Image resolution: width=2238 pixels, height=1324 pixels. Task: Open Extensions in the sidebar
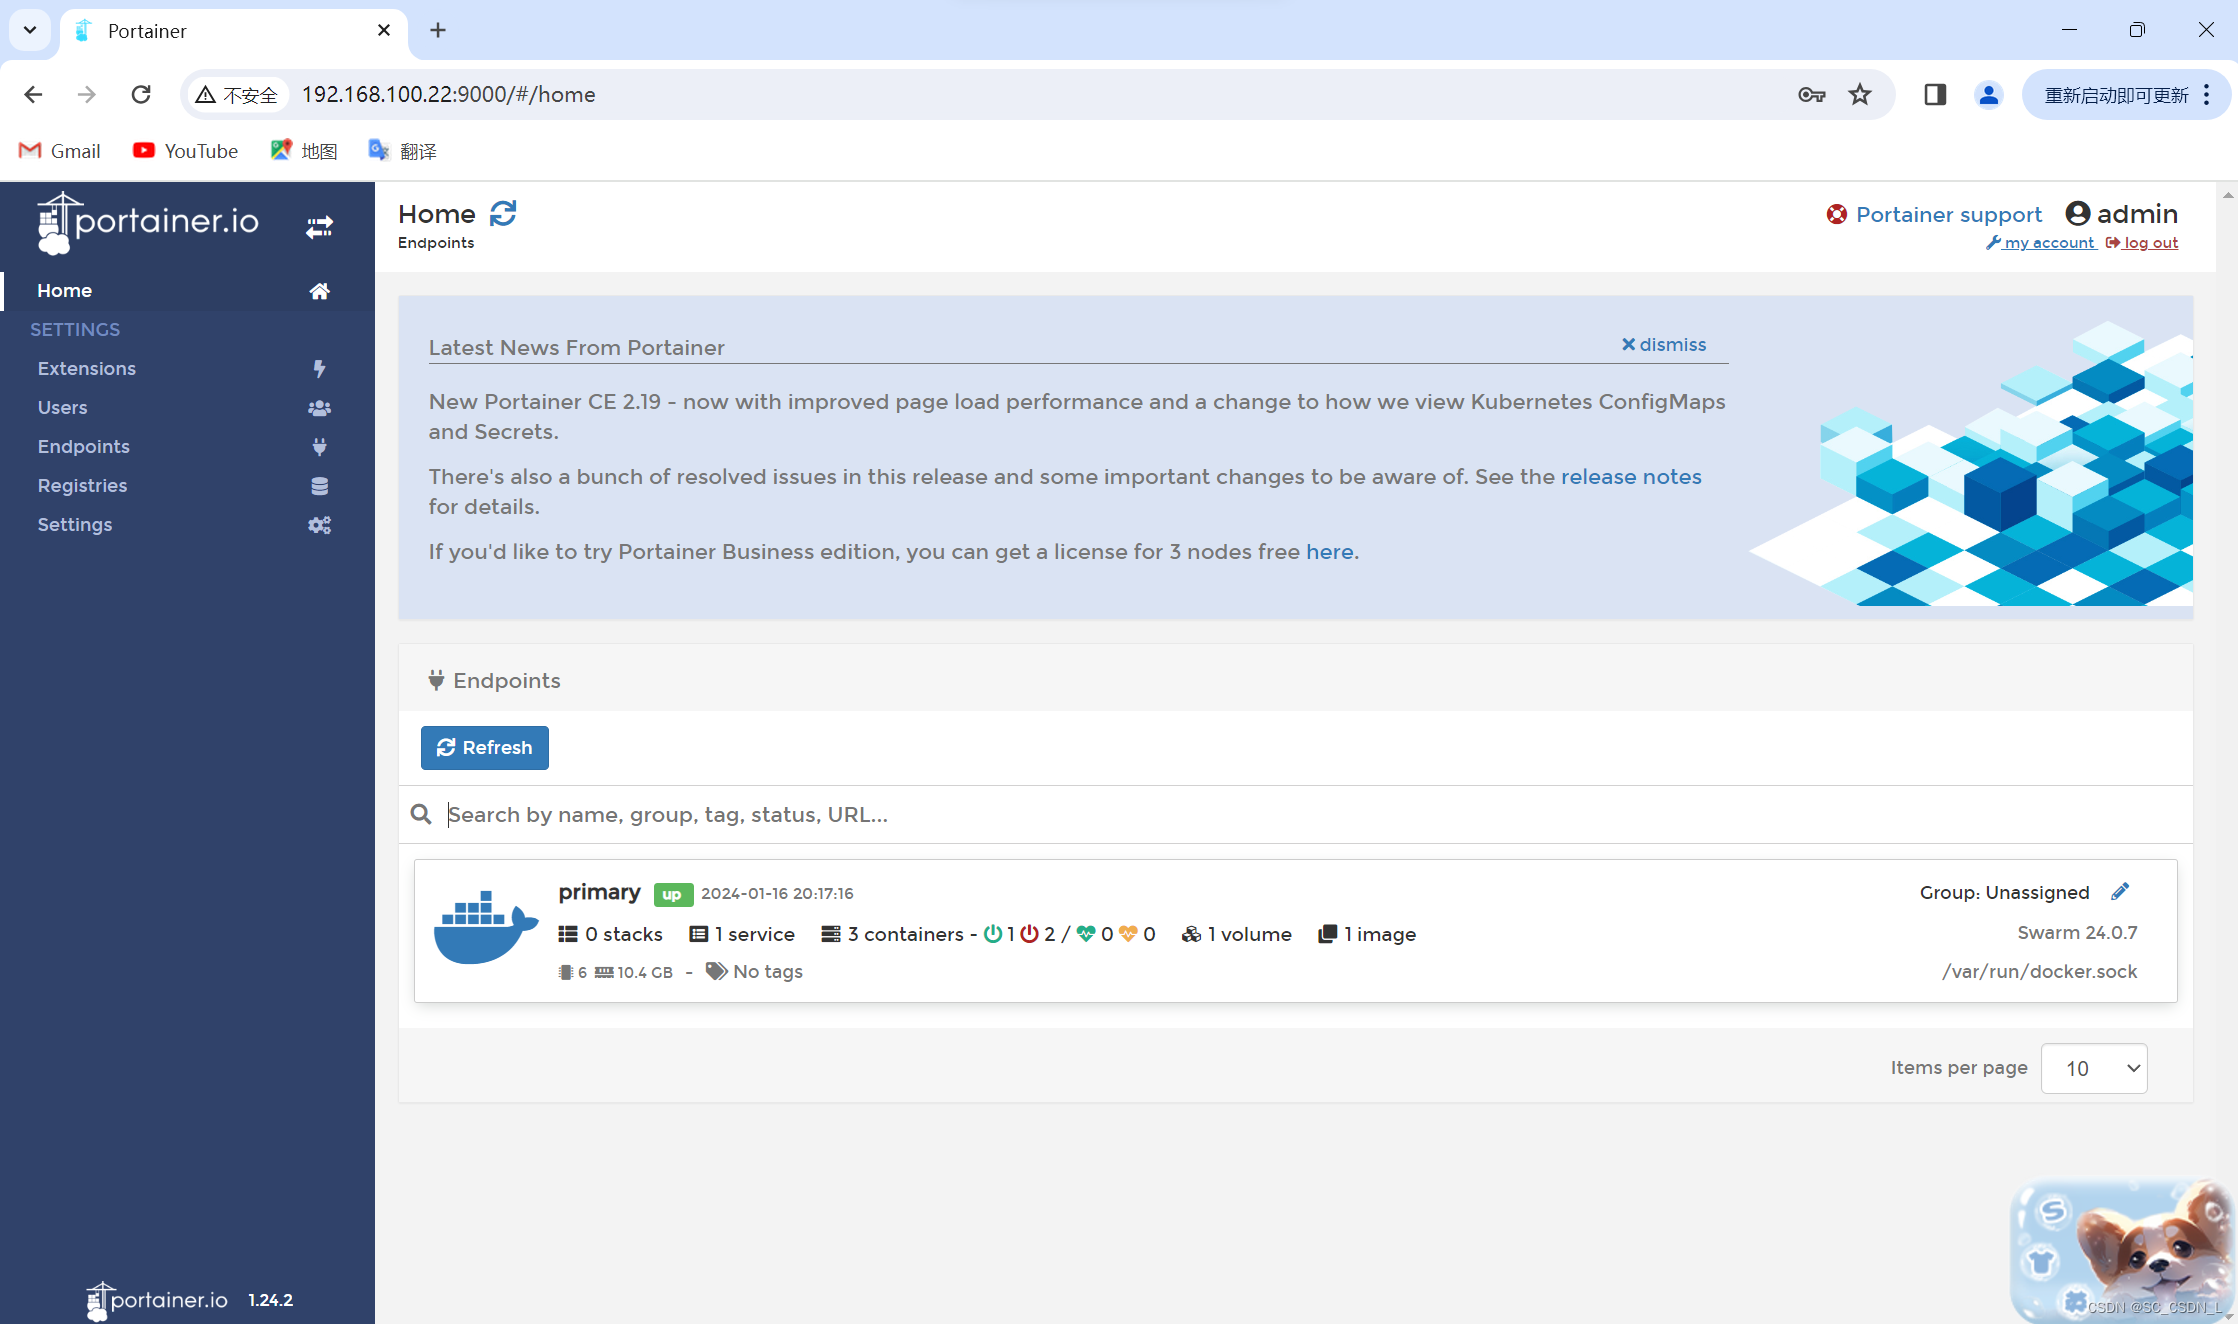(187, 369)
